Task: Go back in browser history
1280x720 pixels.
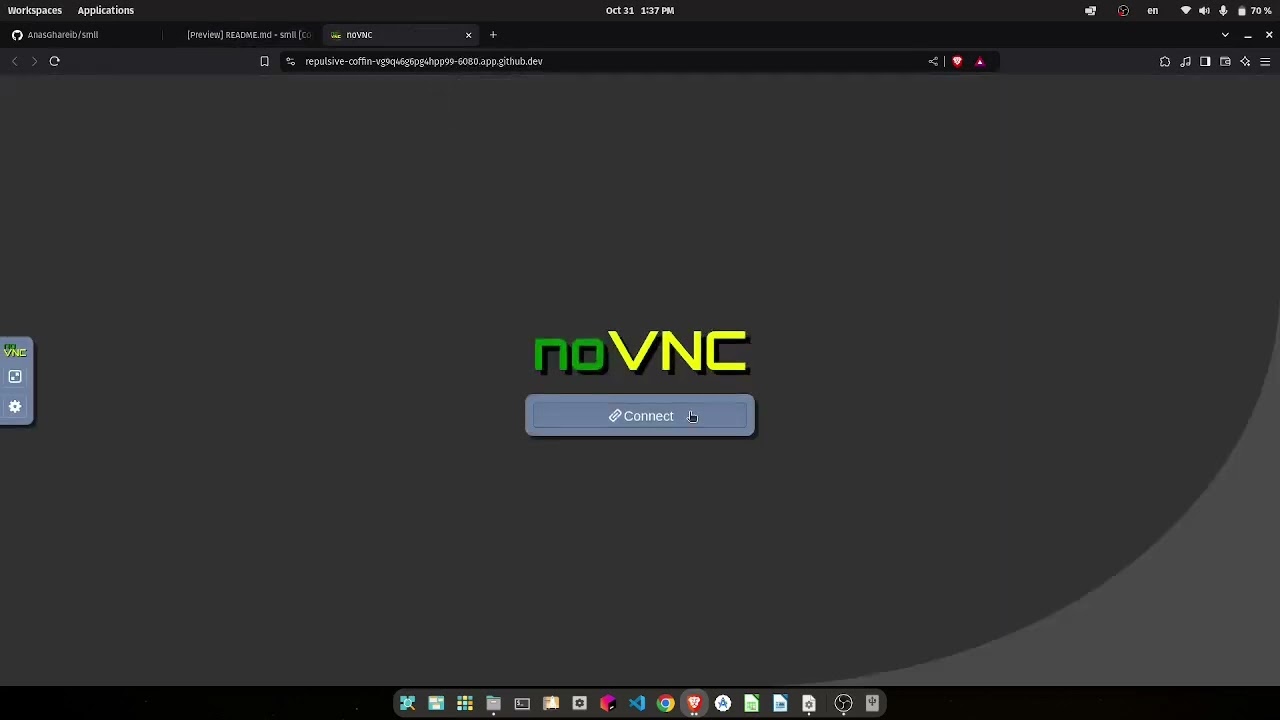Action: coord(15,61)
